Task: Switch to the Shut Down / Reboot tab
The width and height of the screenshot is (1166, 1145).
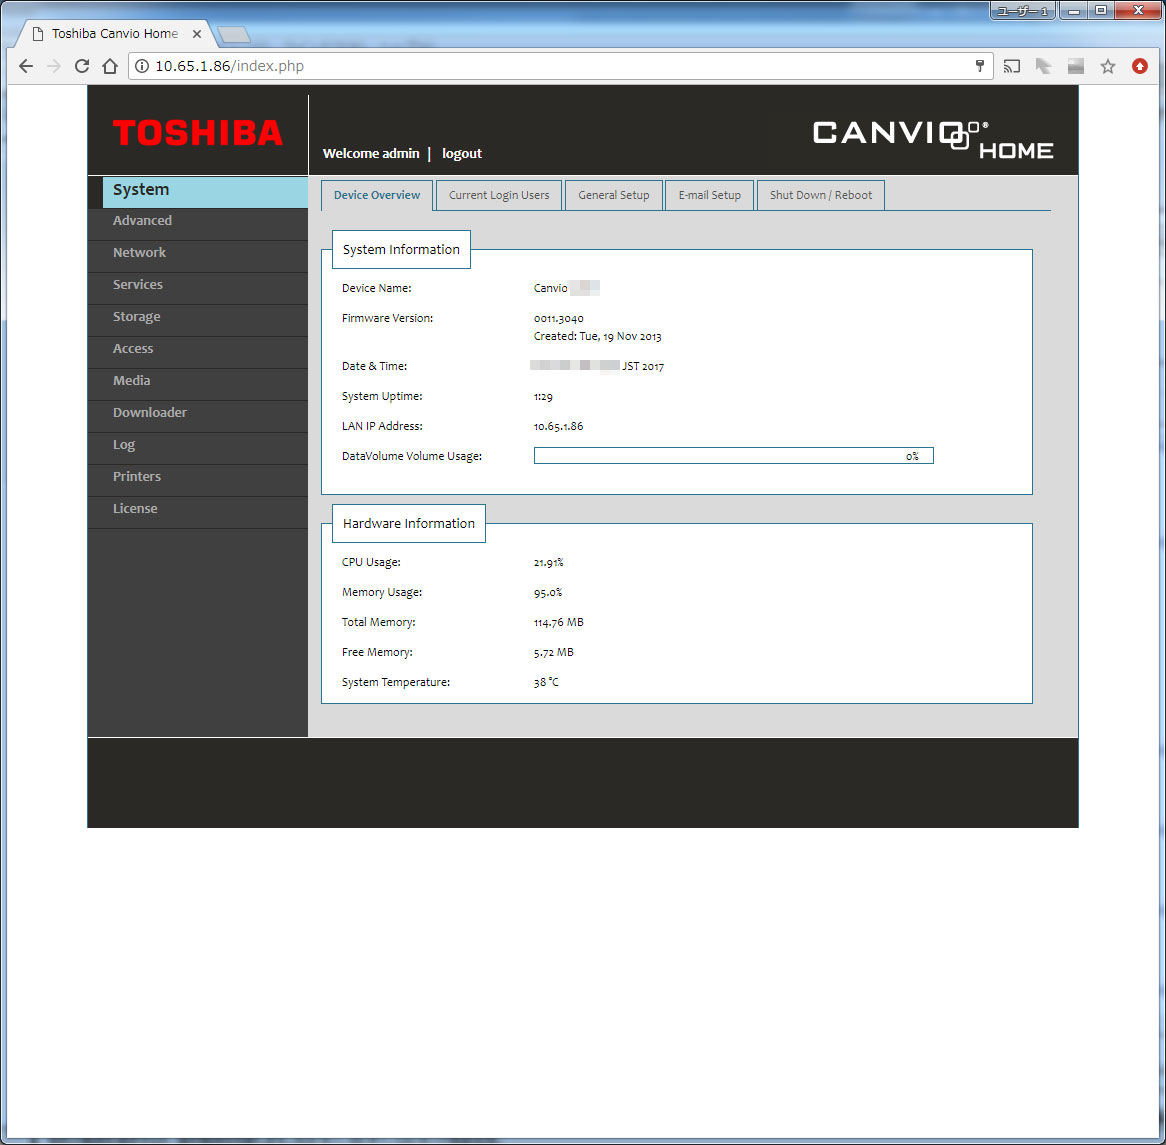Action: click(820, 196)
